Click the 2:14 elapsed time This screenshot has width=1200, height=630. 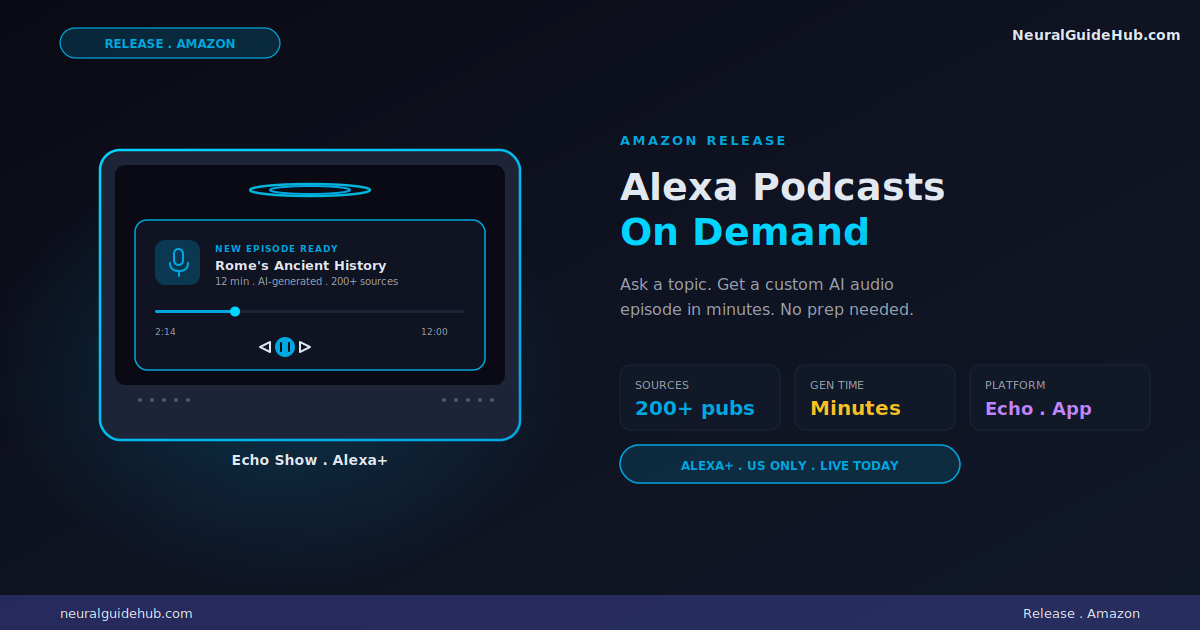click(165, 332)
